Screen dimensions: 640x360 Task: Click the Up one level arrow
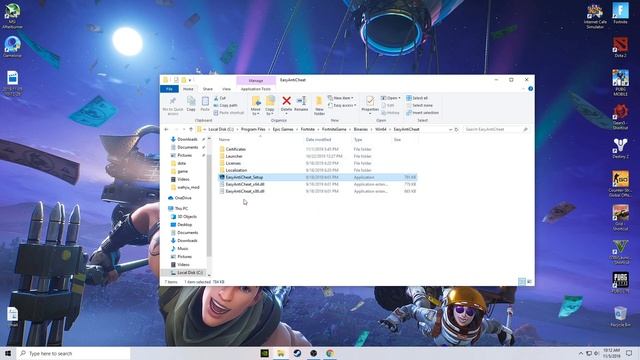point(191,129)
